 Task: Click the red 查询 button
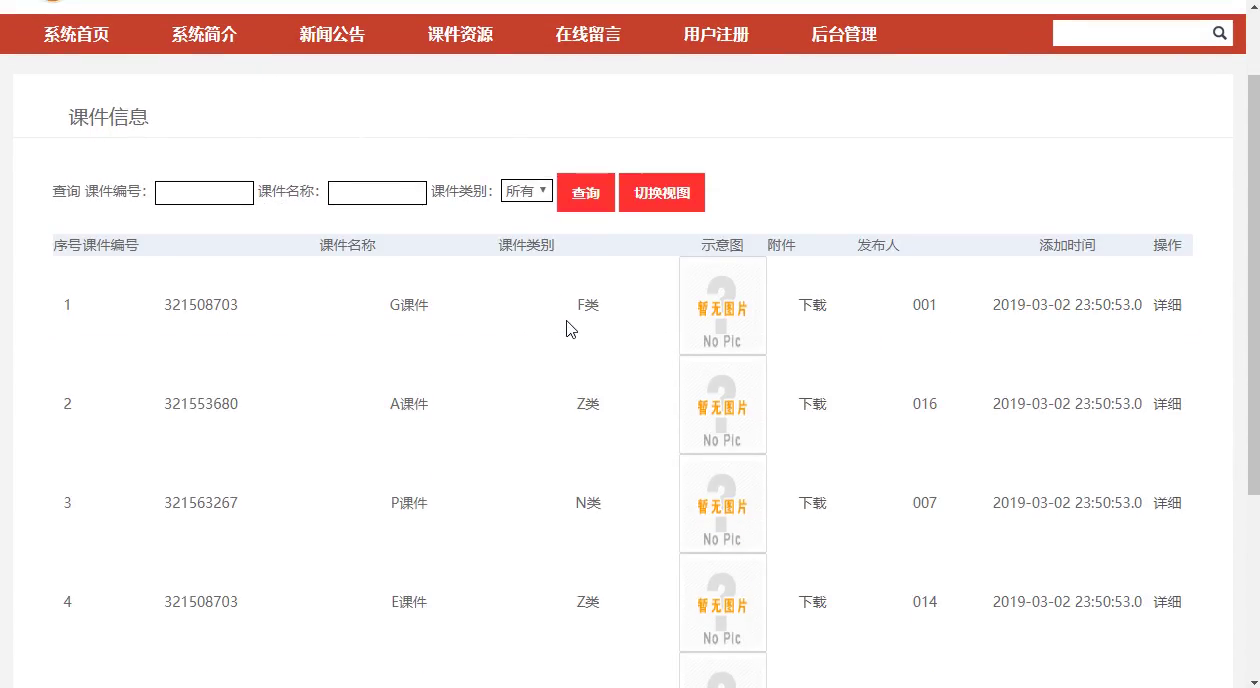(586, 193)
